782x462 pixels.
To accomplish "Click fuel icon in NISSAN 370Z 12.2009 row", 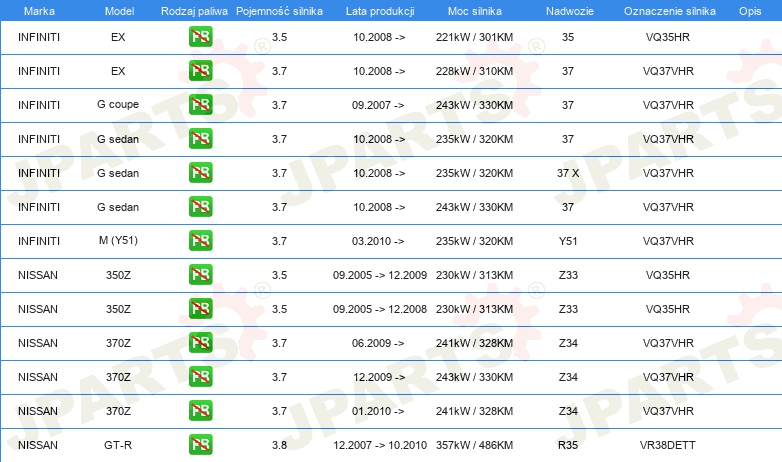I will tap(200, 377).
